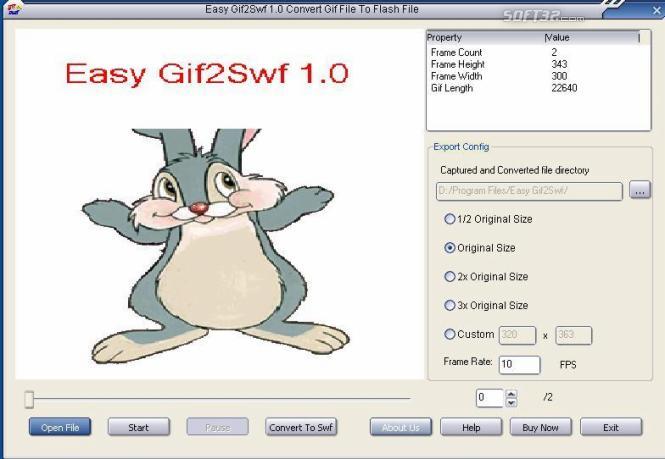This screenshot has width=665, height=459.
Task: Start the GIF preview playback
Action: click(139, 427)
